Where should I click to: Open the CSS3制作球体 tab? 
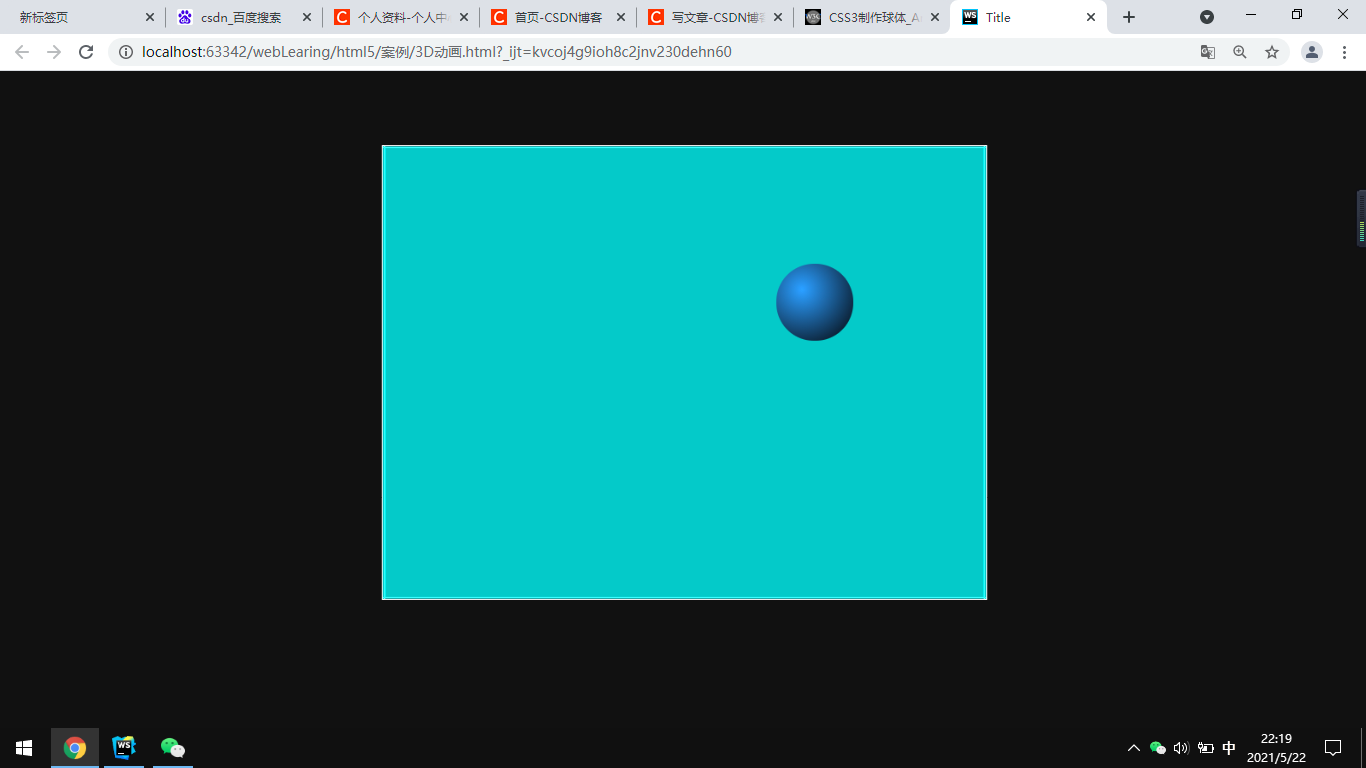pyautogui.click(x=871, y=17)
